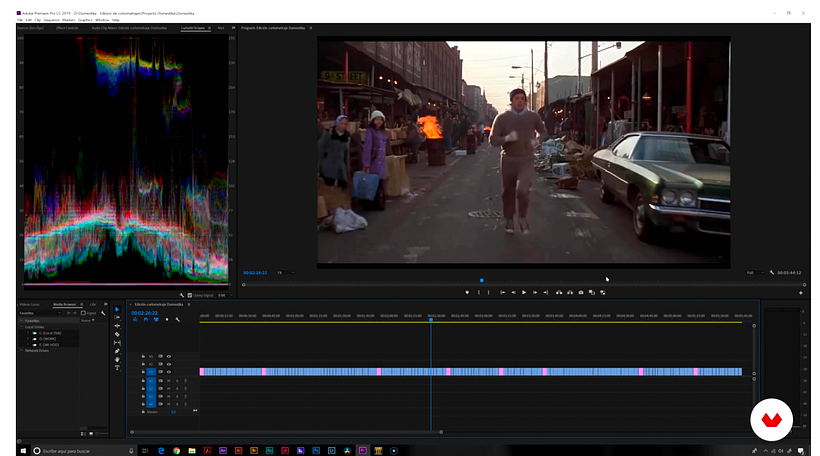Click the Lift button
Viewport: 820px width, 456px height.
(559, 292)
